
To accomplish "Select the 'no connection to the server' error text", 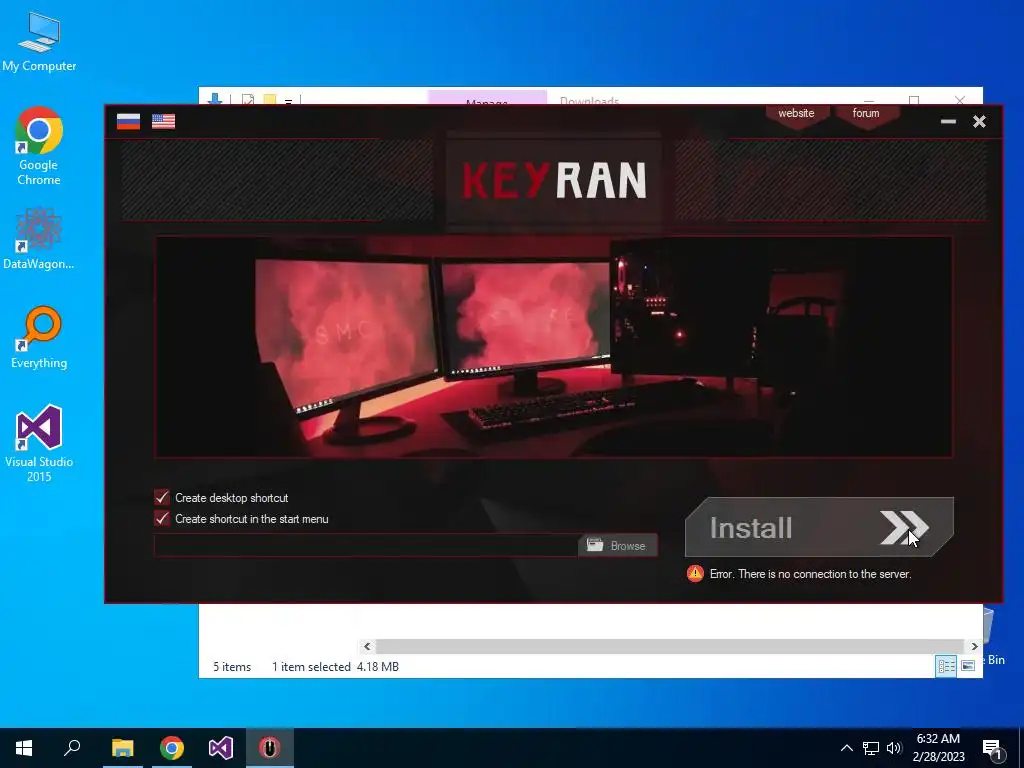I will click(x=810, y=574).
